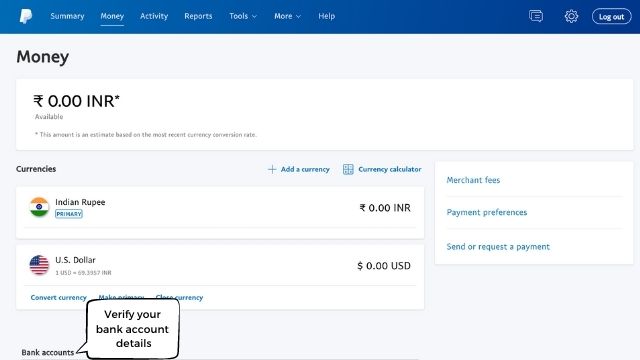Image resolution: width=640 pixels, height=360 pixels.
Task: Select the U.S. flag icon
Action: coord(39,265)
